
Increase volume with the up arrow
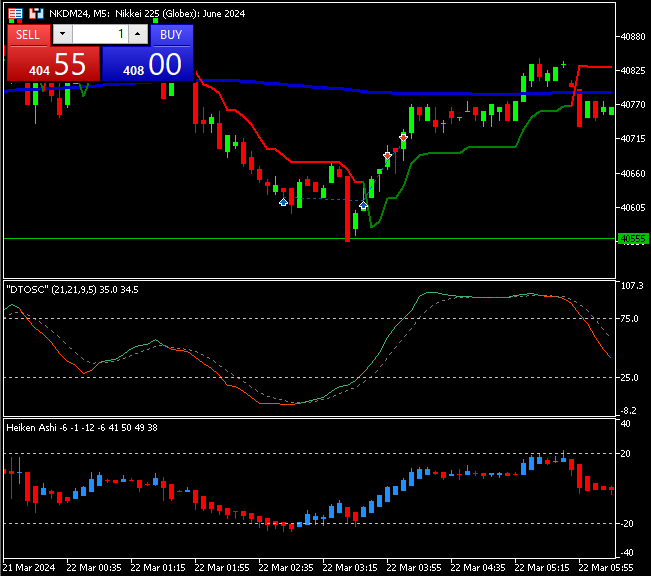138,34
